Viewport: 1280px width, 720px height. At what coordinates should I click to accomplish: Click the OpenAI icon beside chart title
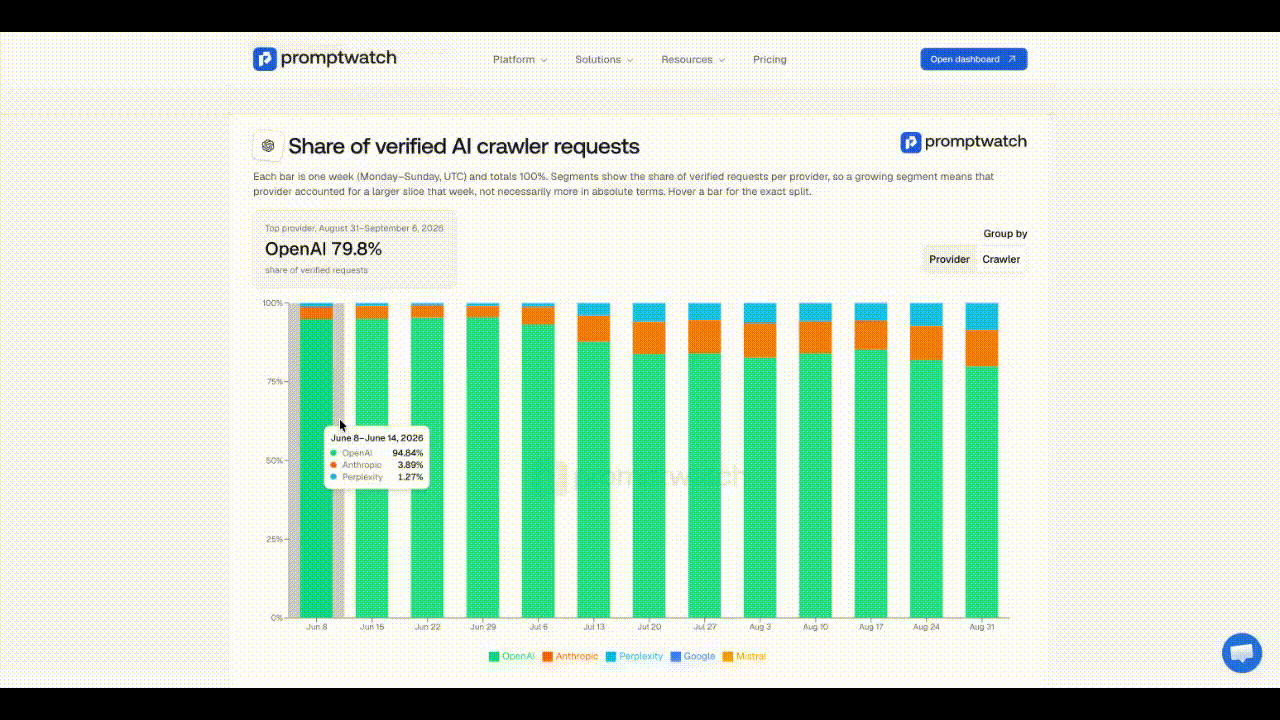click(x=268, y=146)
